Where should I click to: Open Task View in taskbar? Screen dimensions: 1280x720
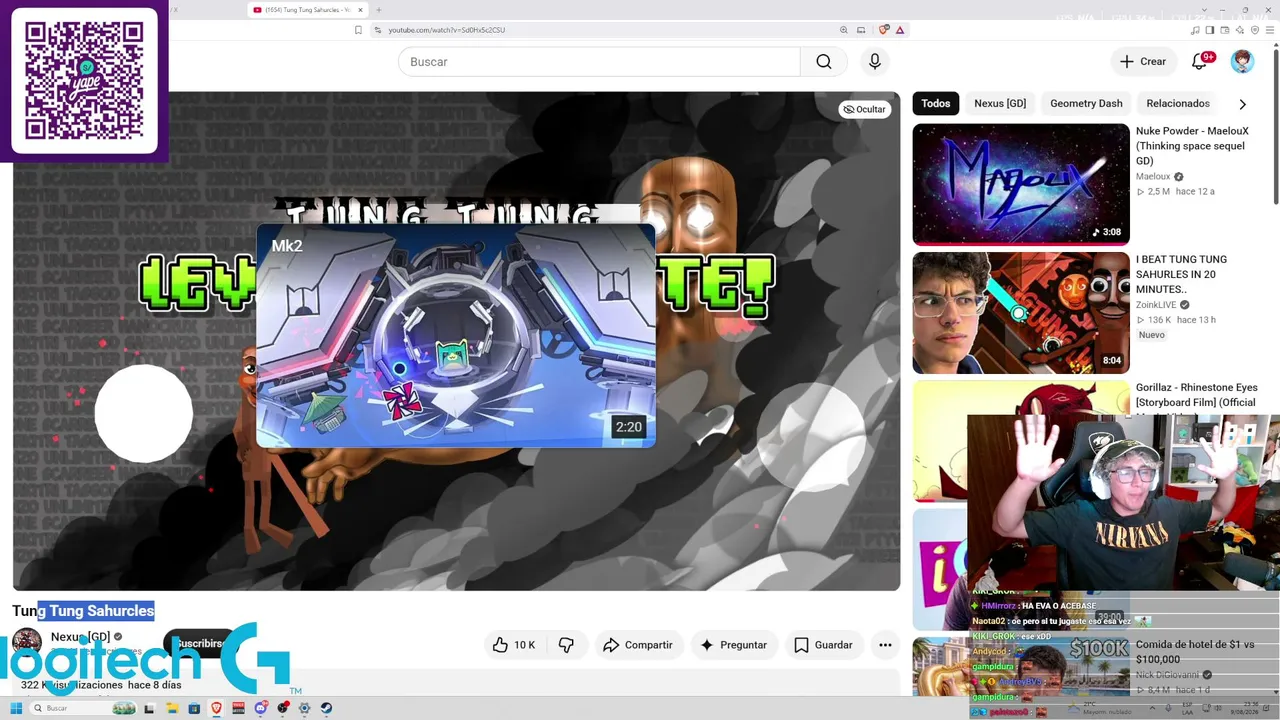point(150,708)
